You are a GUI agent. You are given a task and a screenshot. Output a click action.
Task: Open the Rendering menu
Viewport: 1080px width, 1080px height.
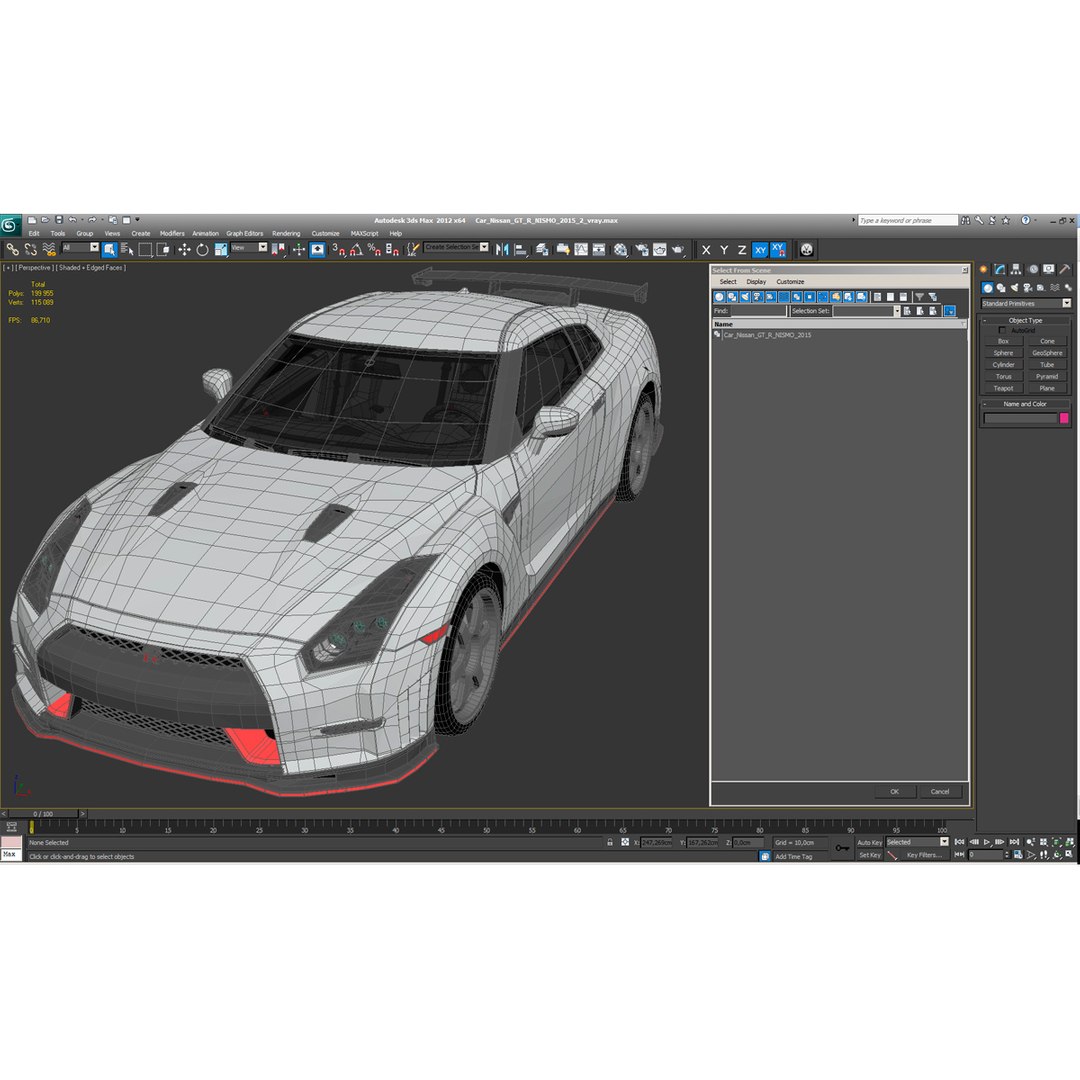click(286, 233)
